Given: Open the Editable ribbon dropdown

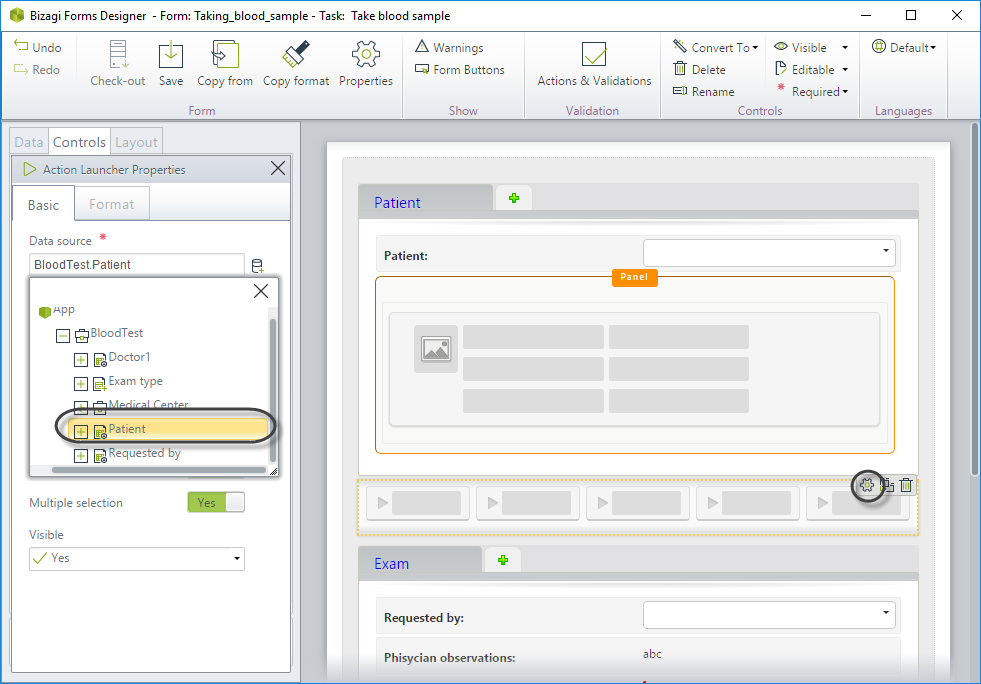Looking at the screenshot, I should (811, 69).
